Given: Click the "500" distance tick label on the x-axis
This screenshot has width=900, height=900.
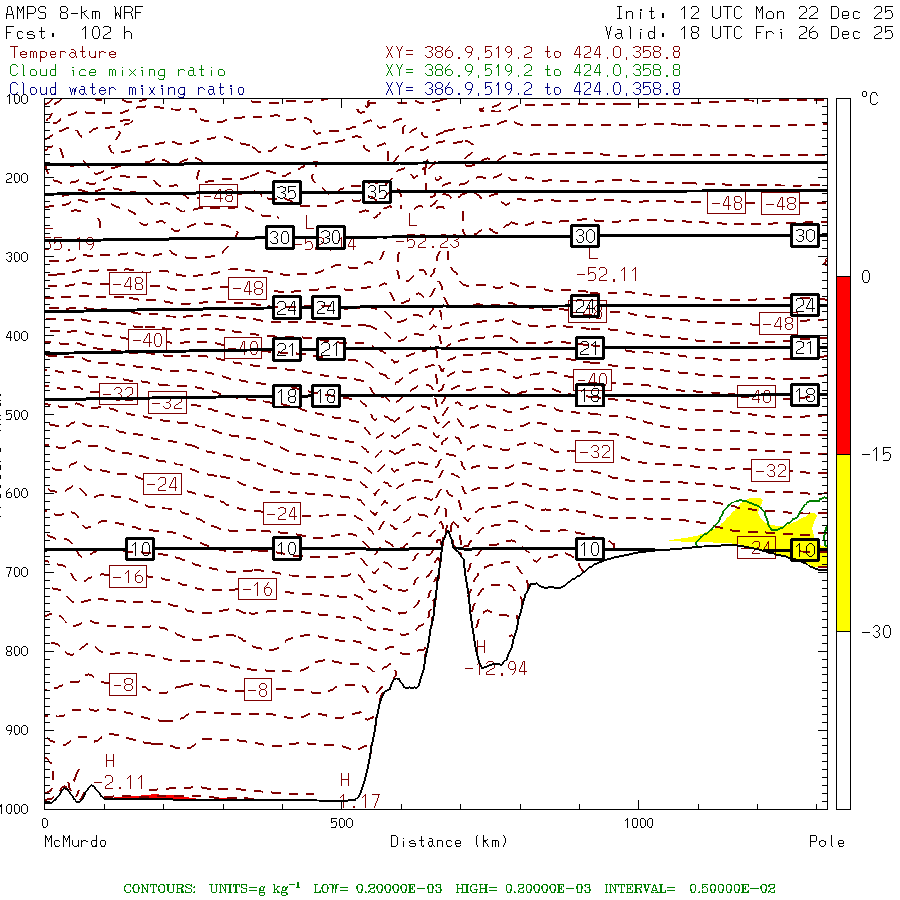Looking at the screenshot, I should [342, 823].
